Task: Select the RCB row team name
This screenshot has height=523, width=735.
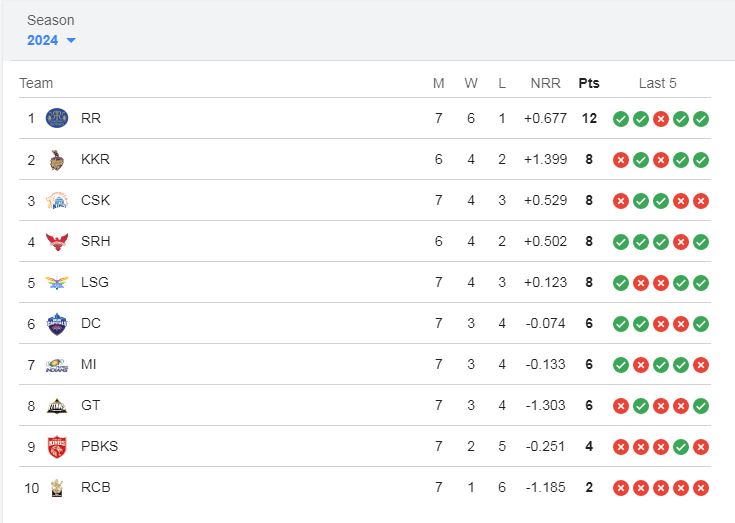Action: pyautogui.click(x=96, y=487)
